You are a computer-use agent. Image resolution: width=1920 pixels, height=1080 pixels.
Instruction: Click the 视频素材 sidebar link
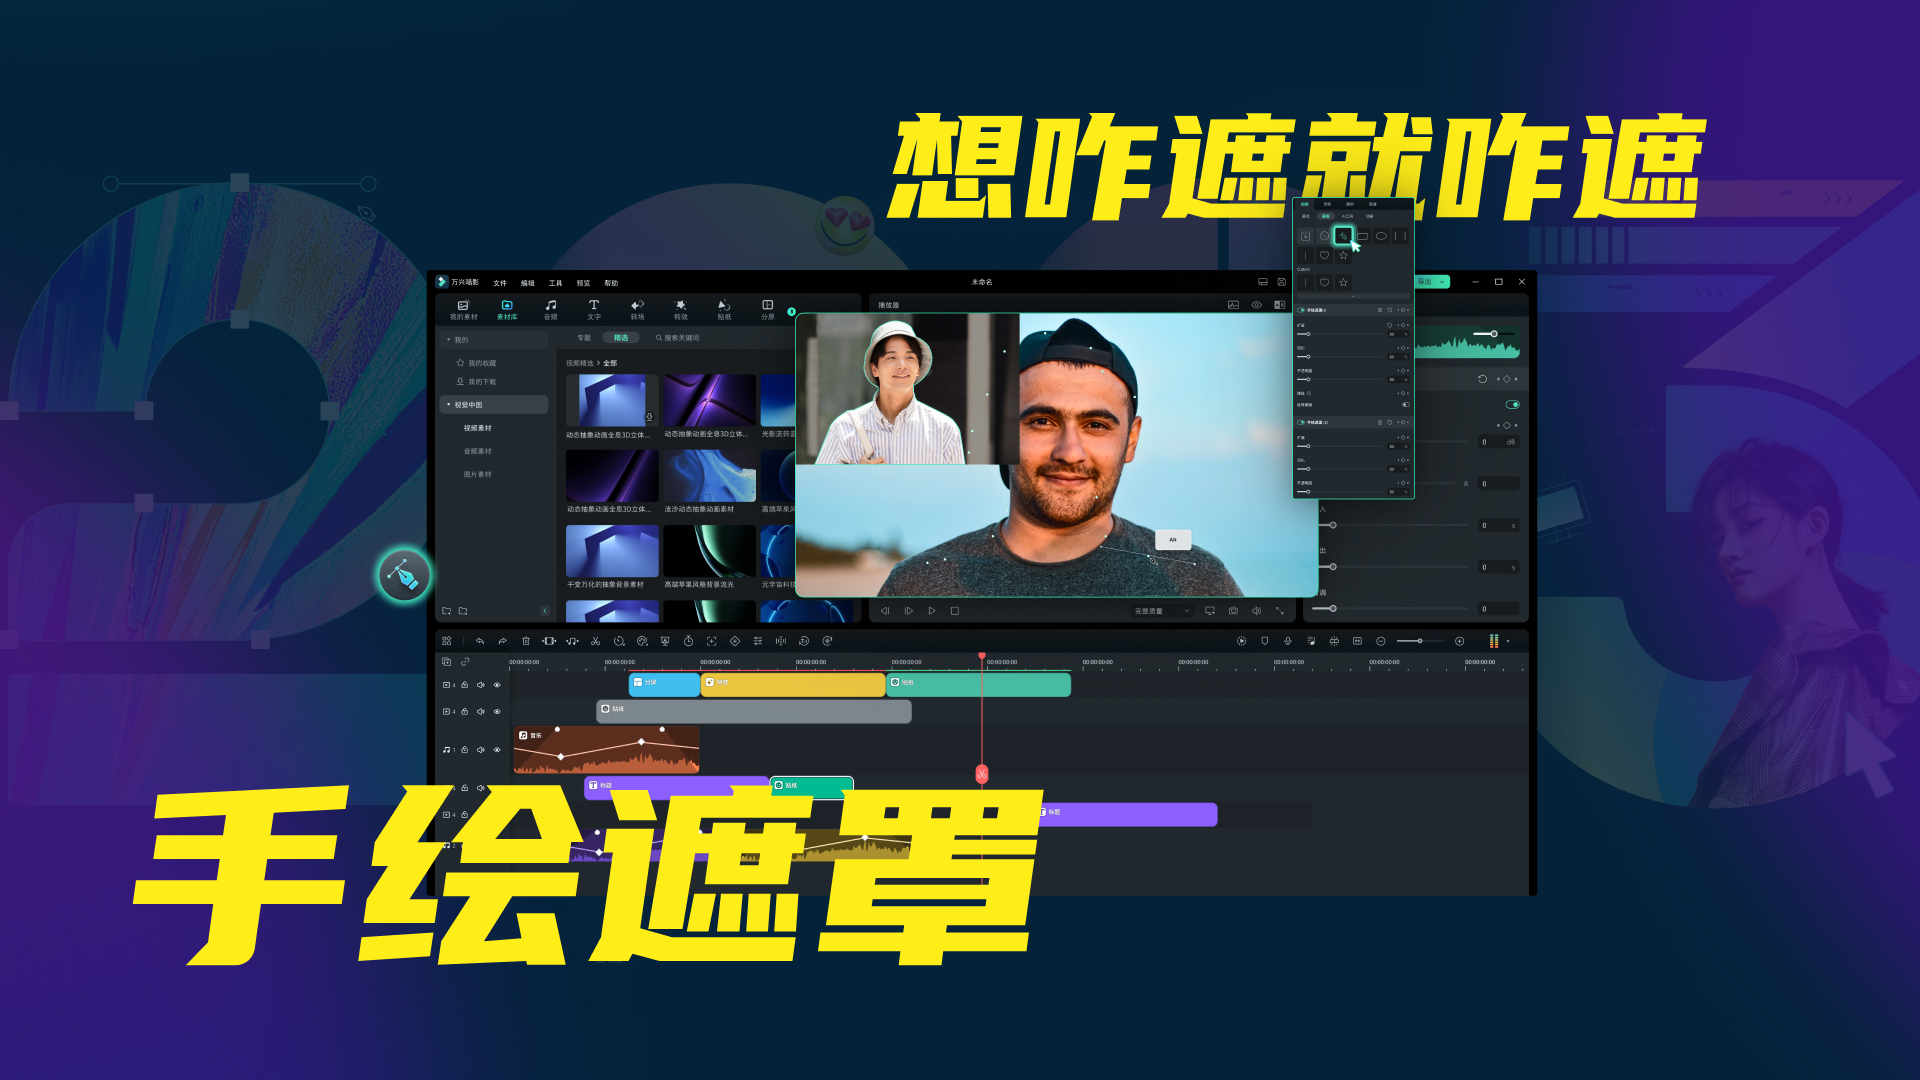(x=477, y=428)
